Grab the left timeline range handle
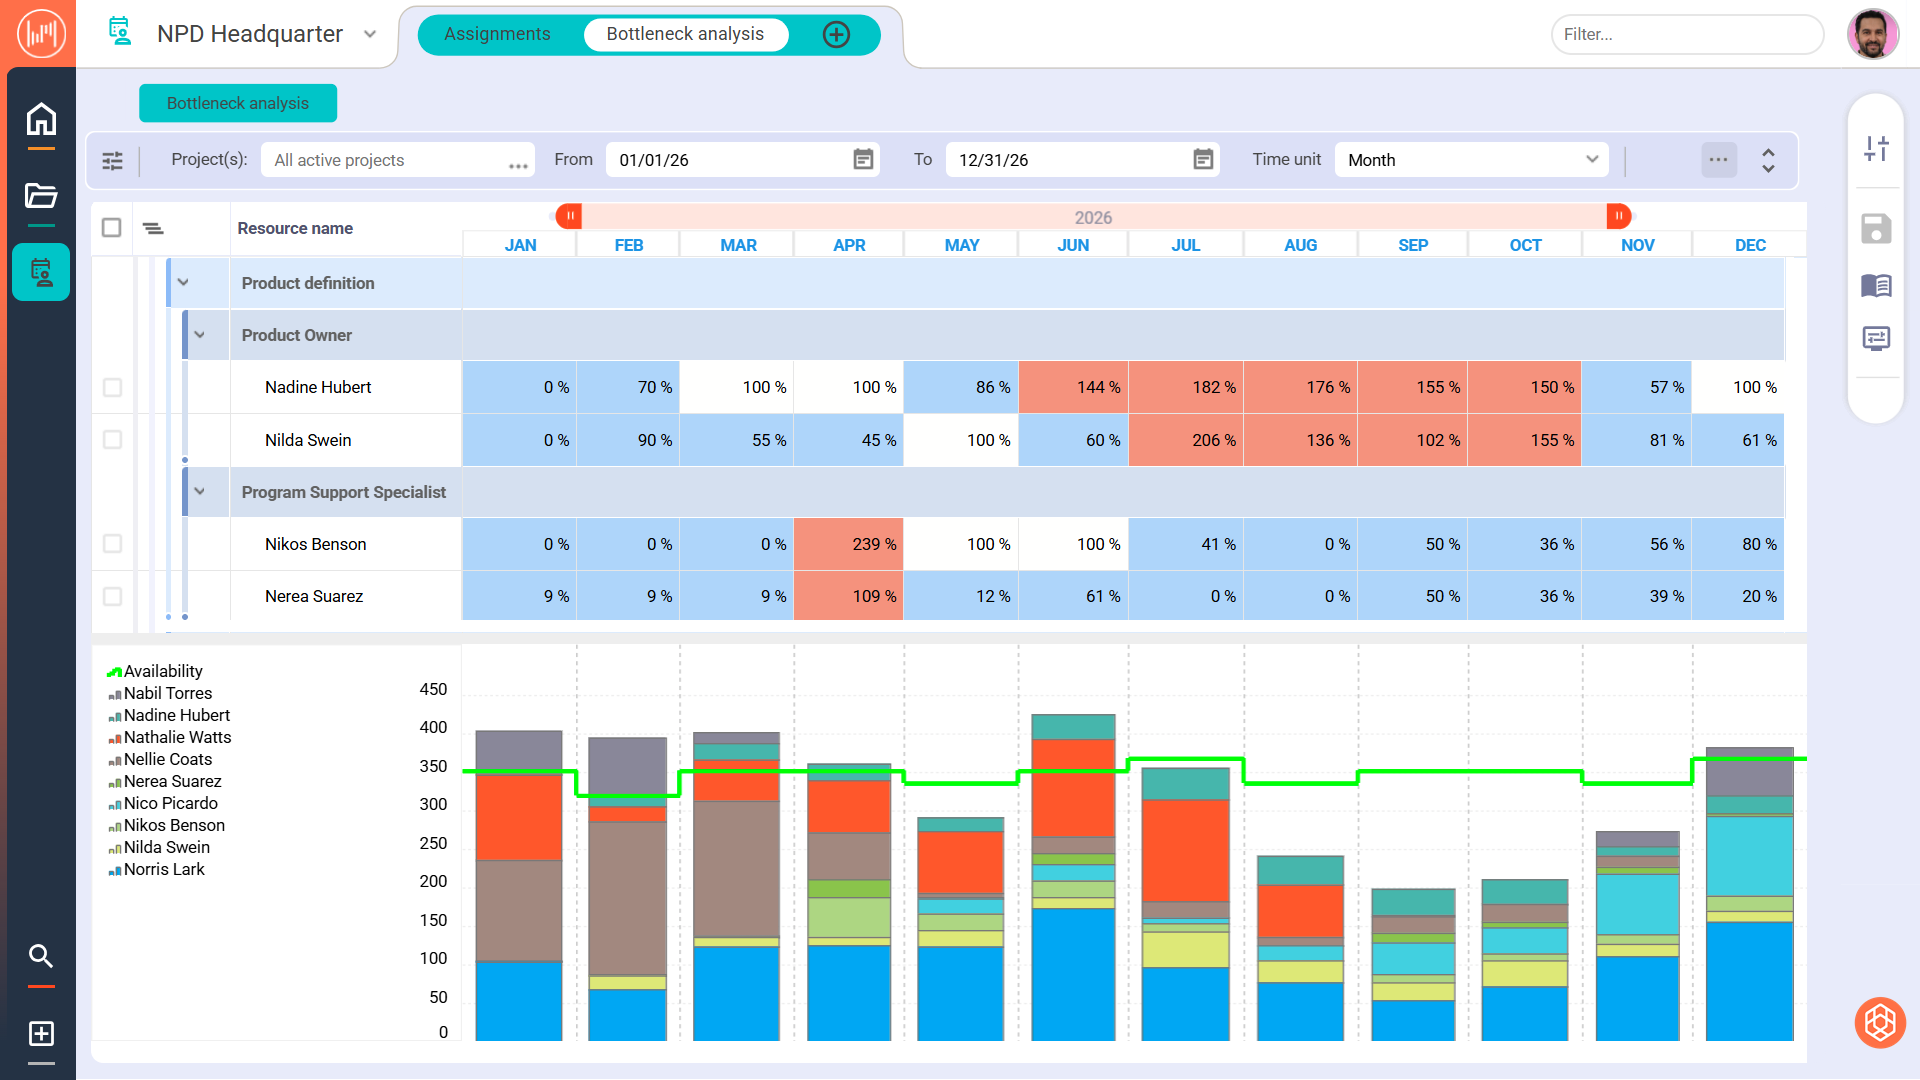Image resolution: width=1920 pixels, height=1080 pixels. tap(569, 216)
